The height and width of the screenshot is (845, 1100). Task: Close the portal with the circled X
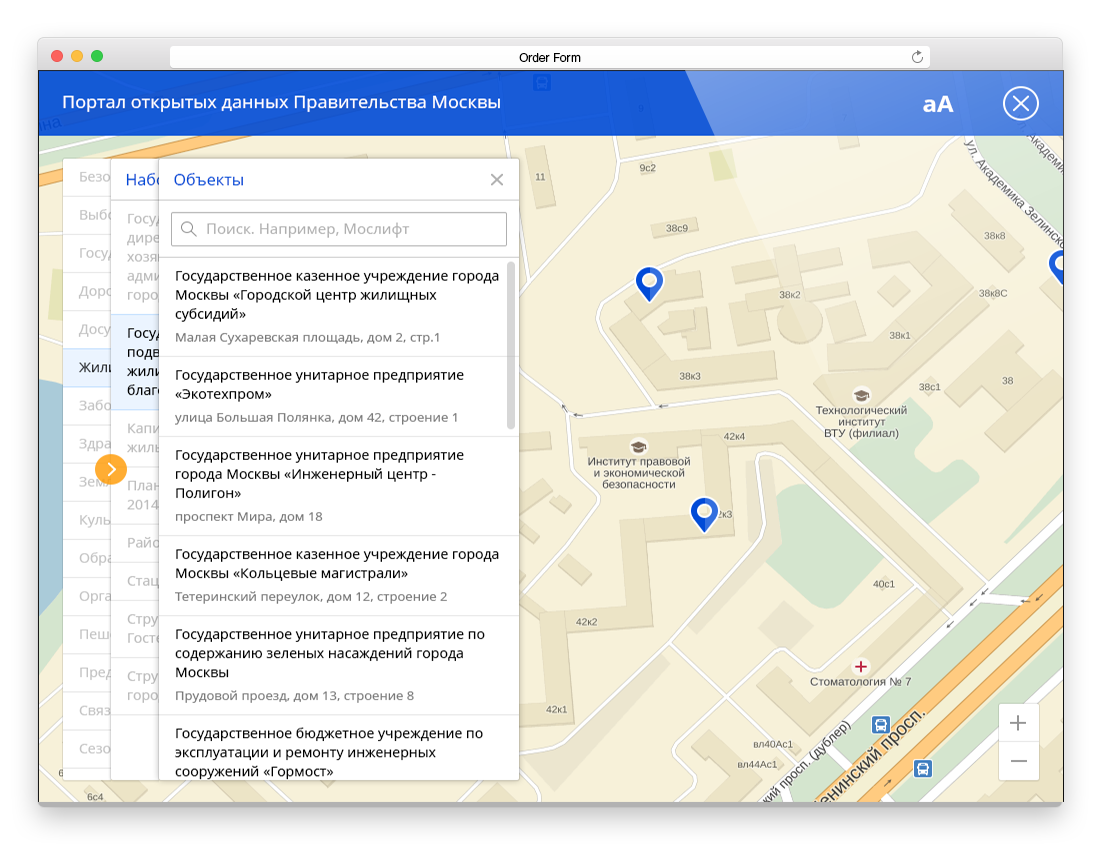click(x=1021, y=104)
